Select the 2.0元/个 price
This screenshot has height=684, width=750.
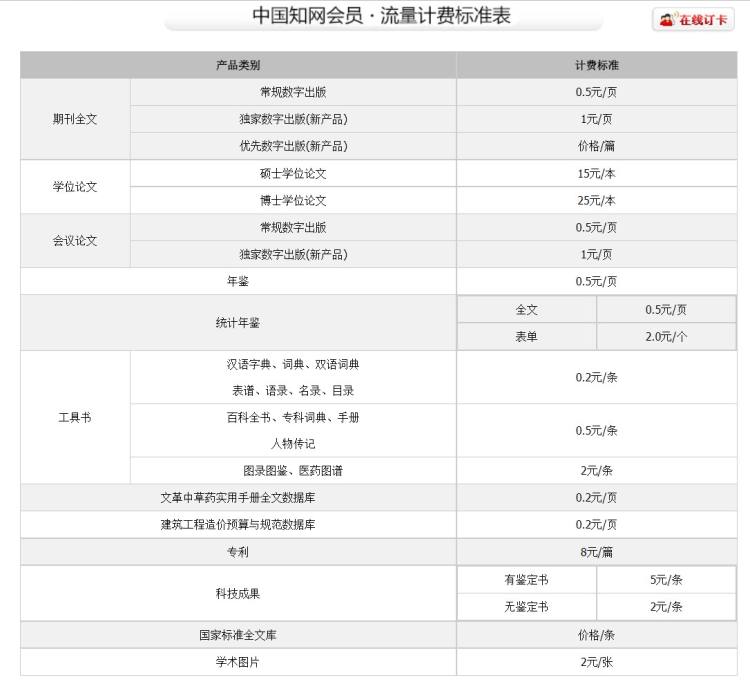[x=666, y=336]
